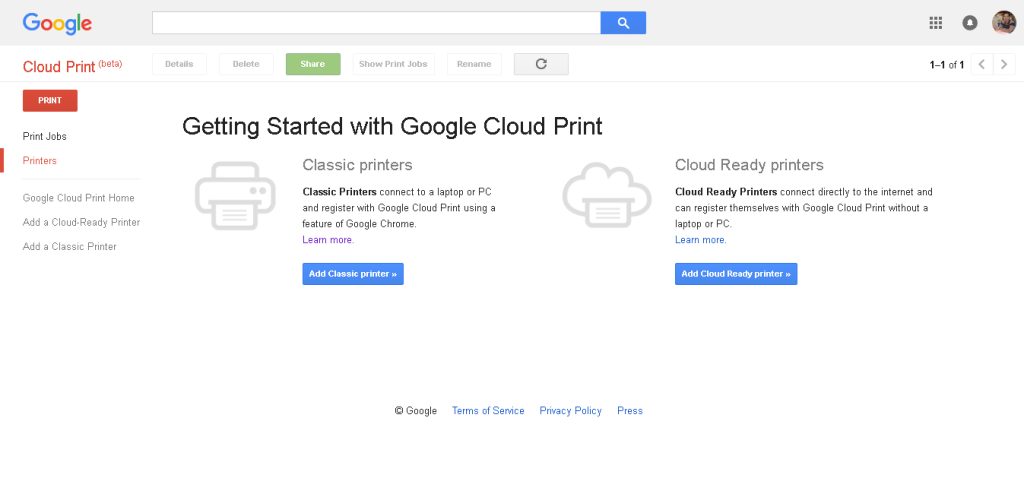Click the Getting Started with Google Cloud Print heading
The image size is (1024, 478).
pos(392,126)
